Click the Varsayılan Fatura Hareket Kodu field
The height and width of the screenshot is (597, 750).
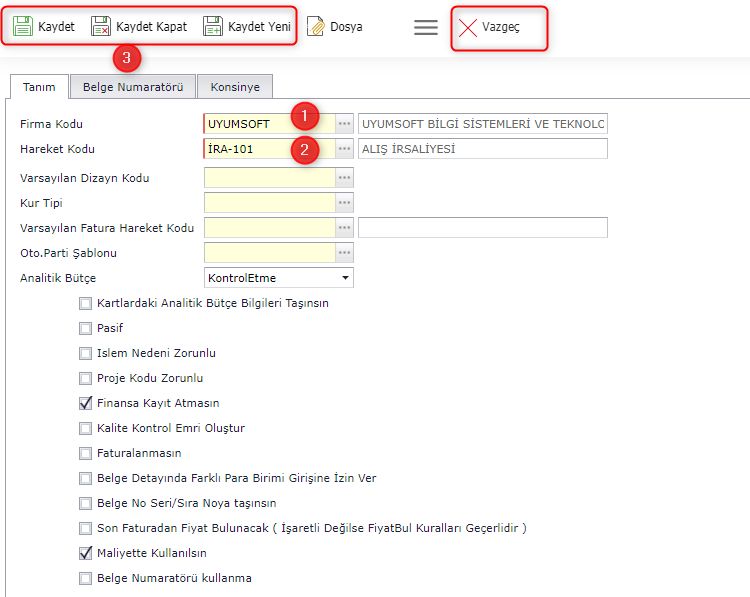(269, 228)
